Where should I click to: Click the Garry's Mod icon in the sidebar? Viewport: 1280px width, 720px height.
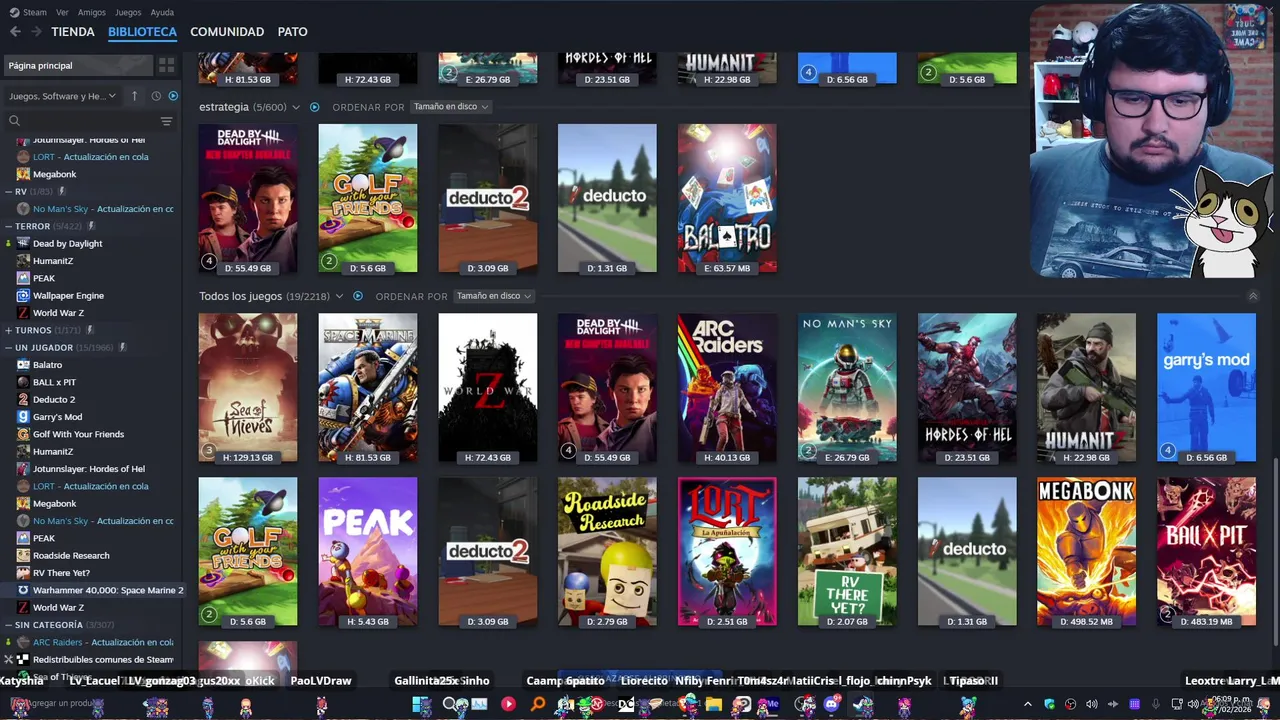(x=23, y=417)
